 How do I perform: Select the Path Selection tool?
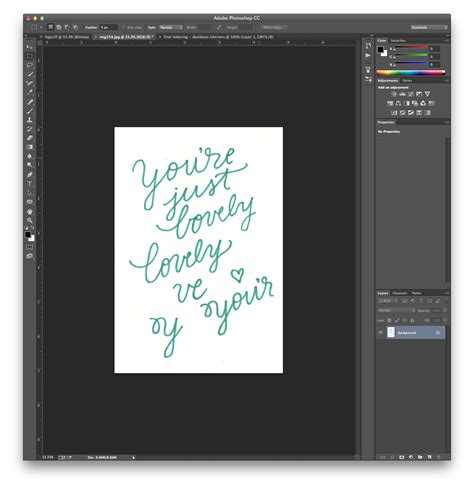point(30,193)
